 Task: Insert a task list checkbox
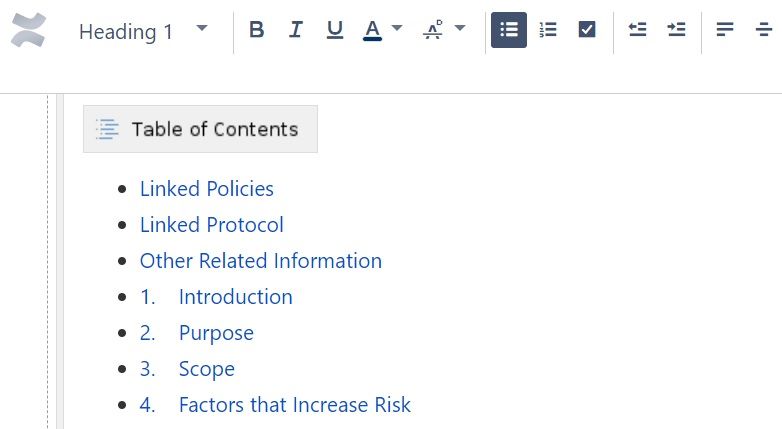587,30
